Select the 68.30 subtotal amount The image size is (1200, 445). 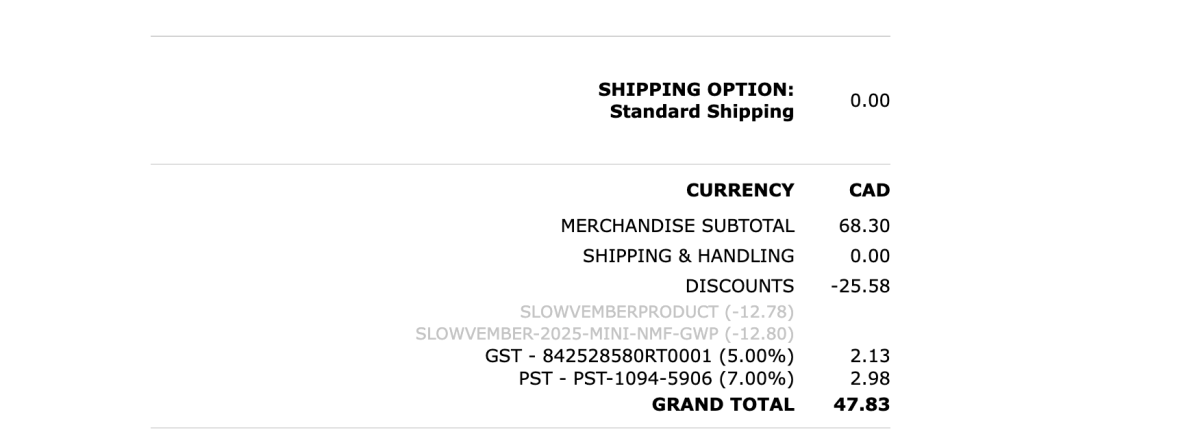(x=864, y=226)
